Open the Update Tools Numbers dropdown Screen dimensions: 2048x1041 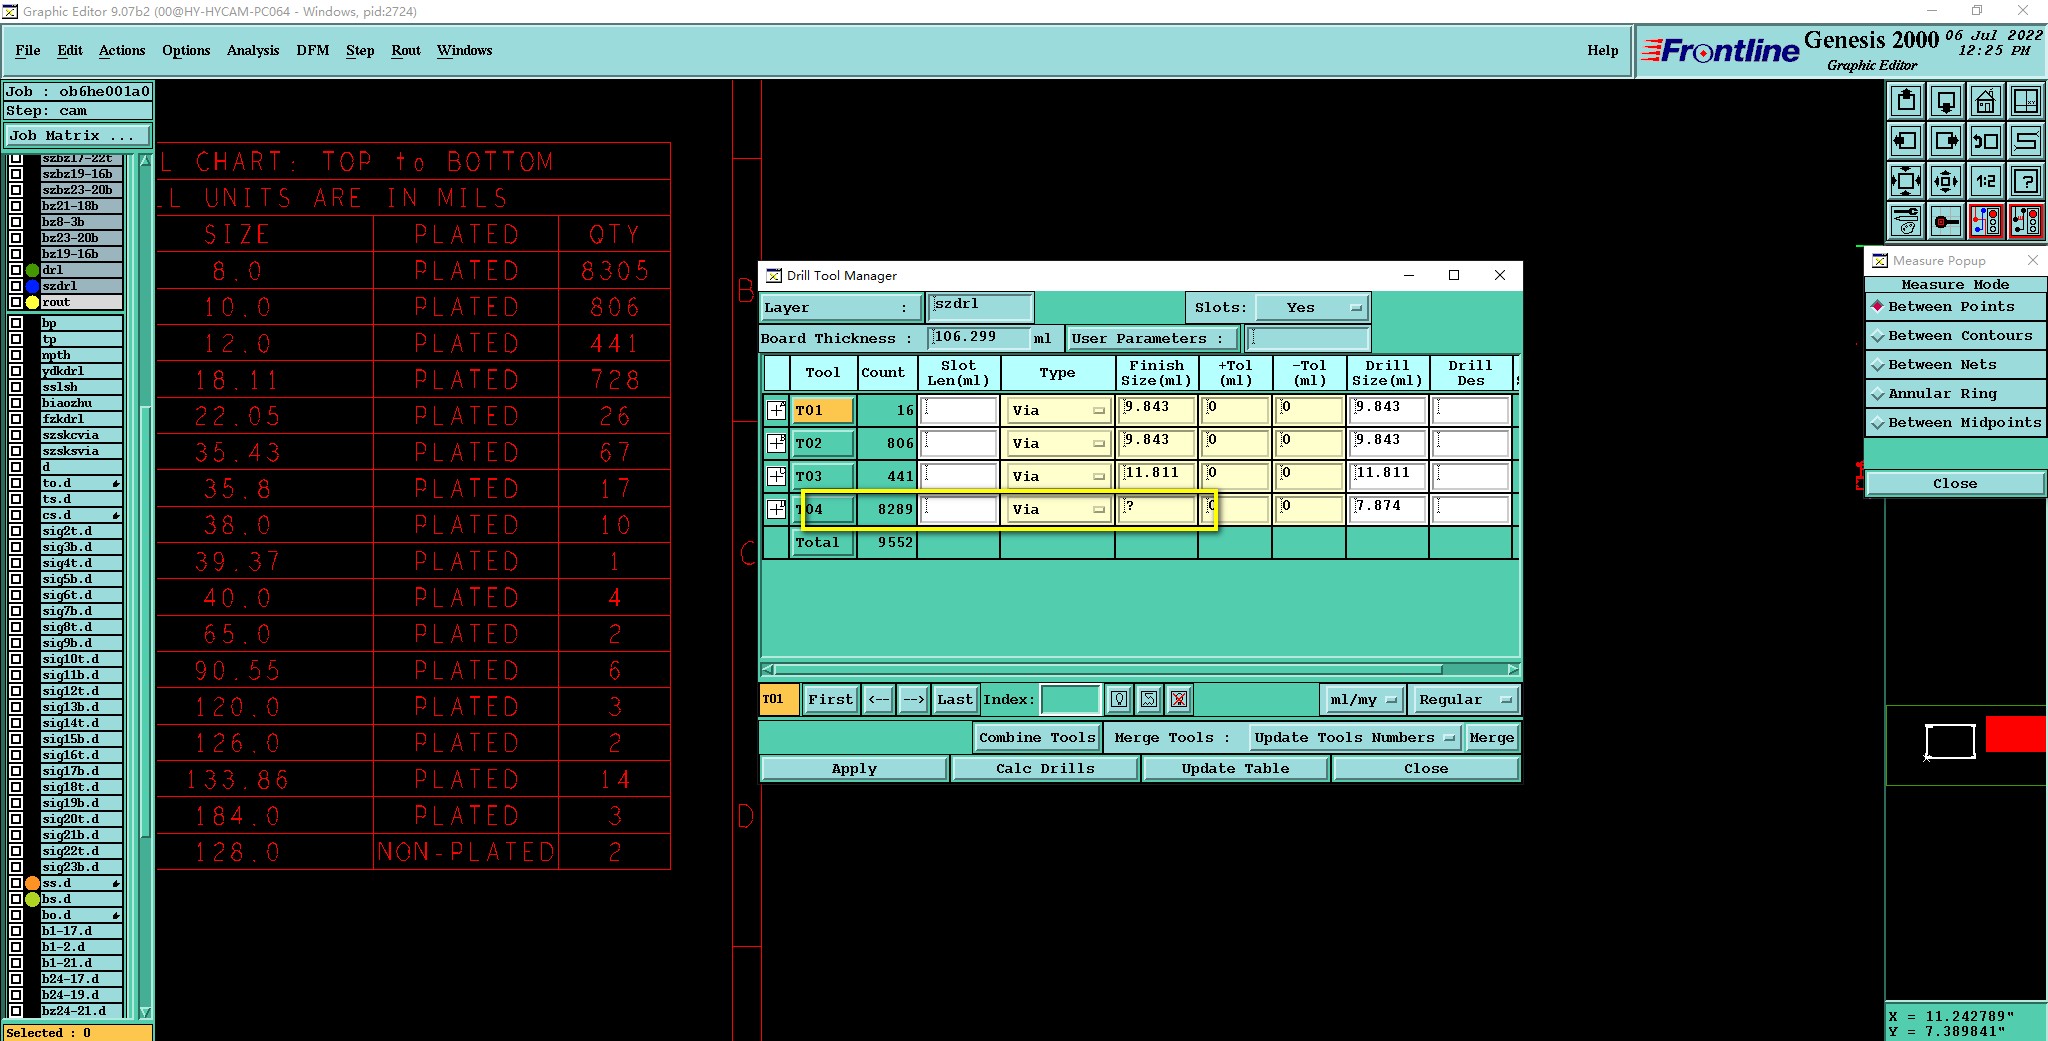(1354, 738)
